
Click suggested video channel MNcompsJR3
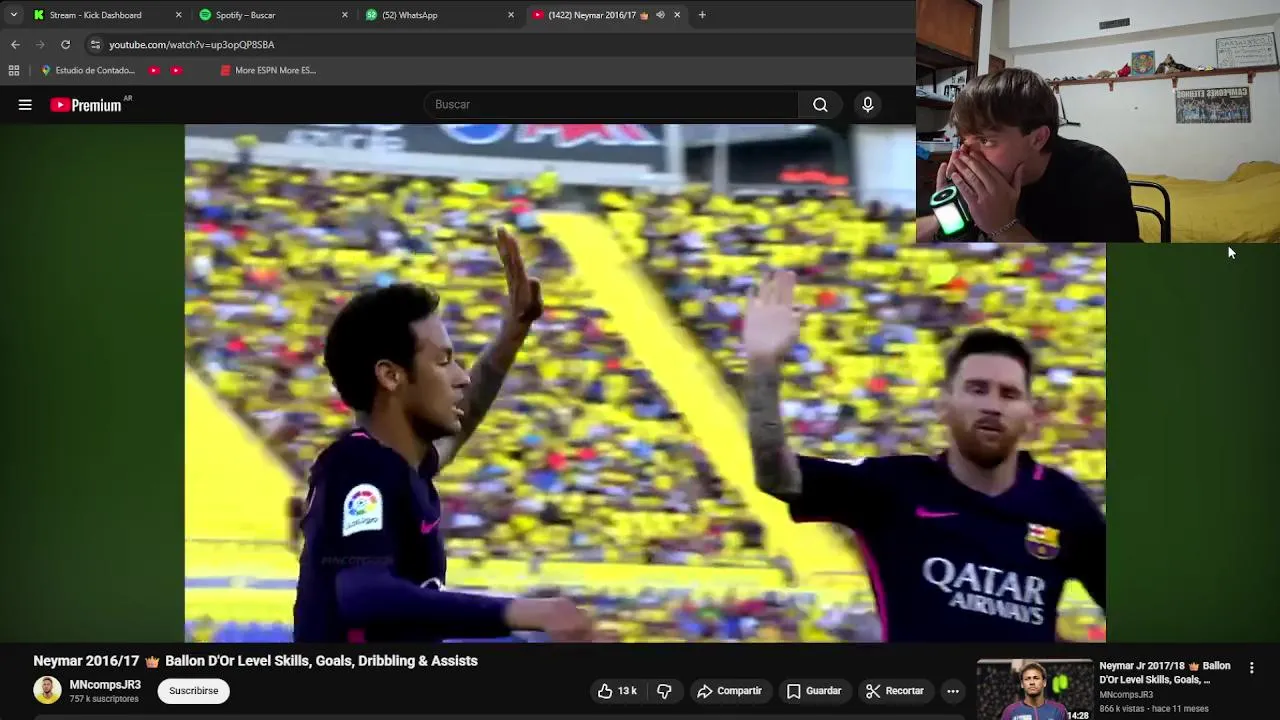(1126, 695)
